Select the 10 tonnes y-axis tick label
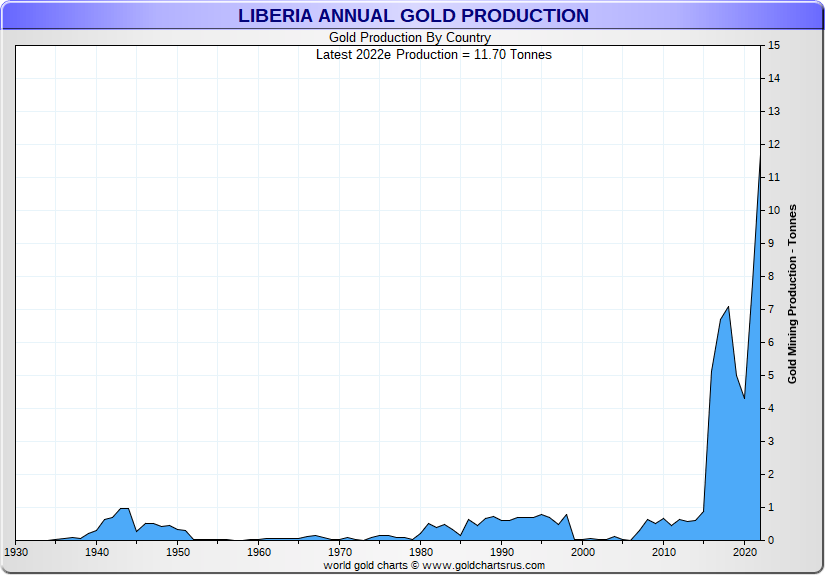Image resolution: width=825 pixels, height=575 pixels. pos(774,211)
